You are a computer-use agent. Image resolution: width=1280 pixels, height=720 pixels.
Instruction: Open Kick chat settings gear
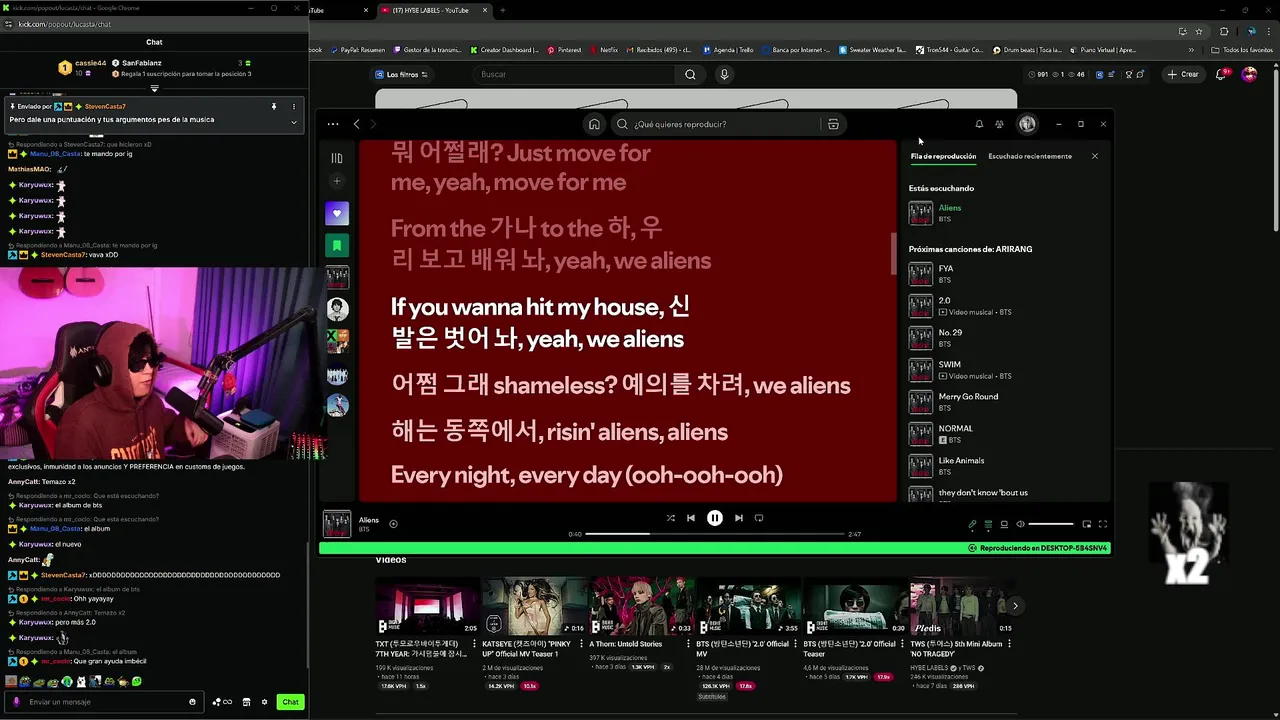point(265,702)
